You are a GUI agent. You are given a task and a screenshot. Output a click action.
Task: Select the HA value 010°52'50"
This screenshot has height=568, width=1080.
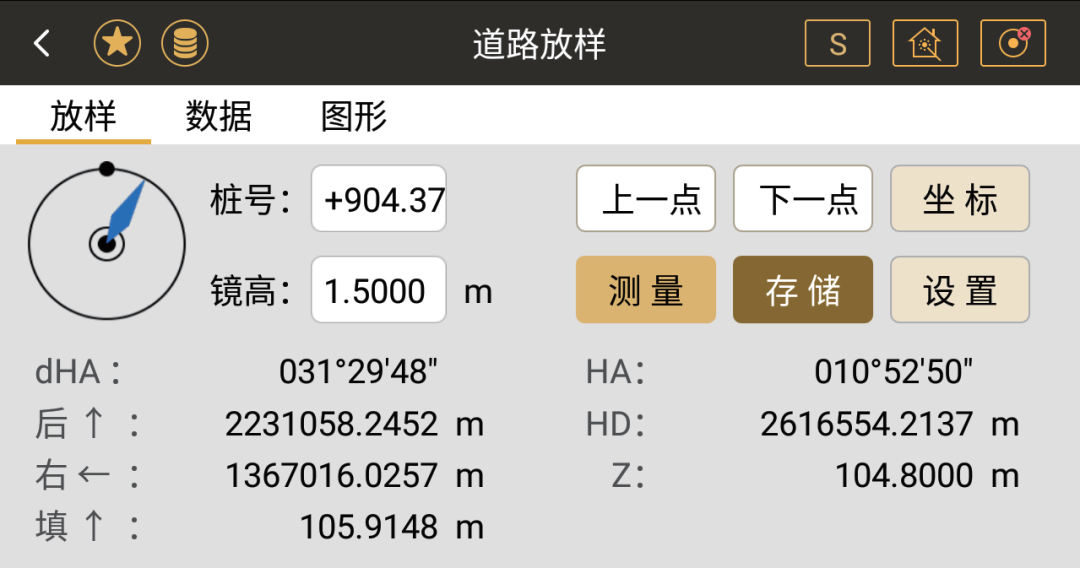[893, 372]
